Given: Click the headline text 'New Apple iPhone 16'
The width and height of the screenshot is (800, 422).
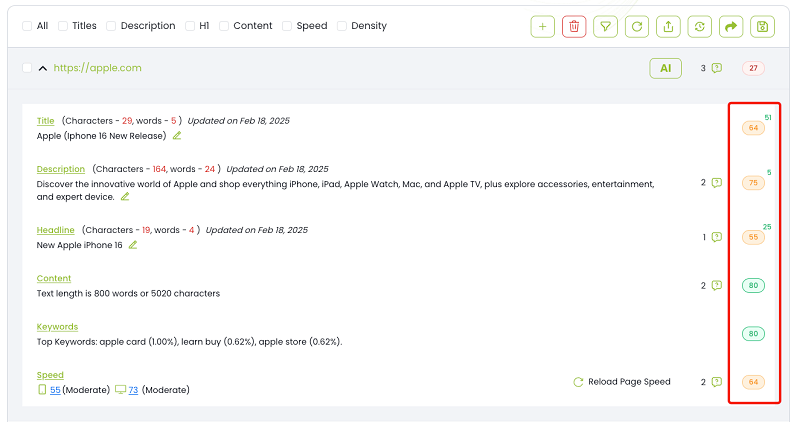Looking at the screenshot, I should [x=80, y=245].
